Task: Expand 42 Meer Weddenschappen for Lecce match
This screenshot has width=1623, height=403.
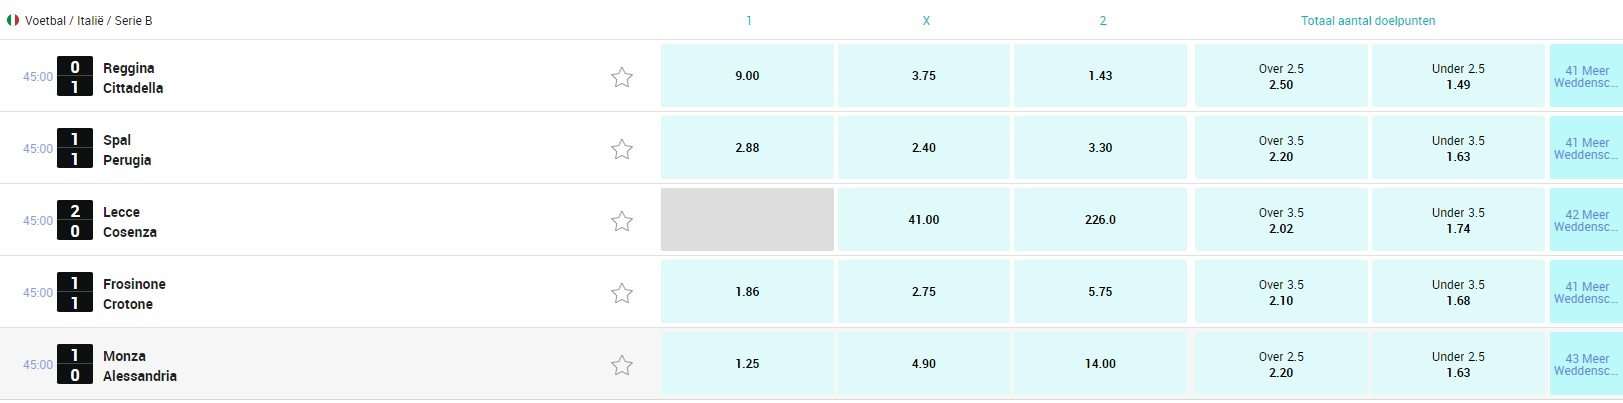Action: (x=1585, y=220)
